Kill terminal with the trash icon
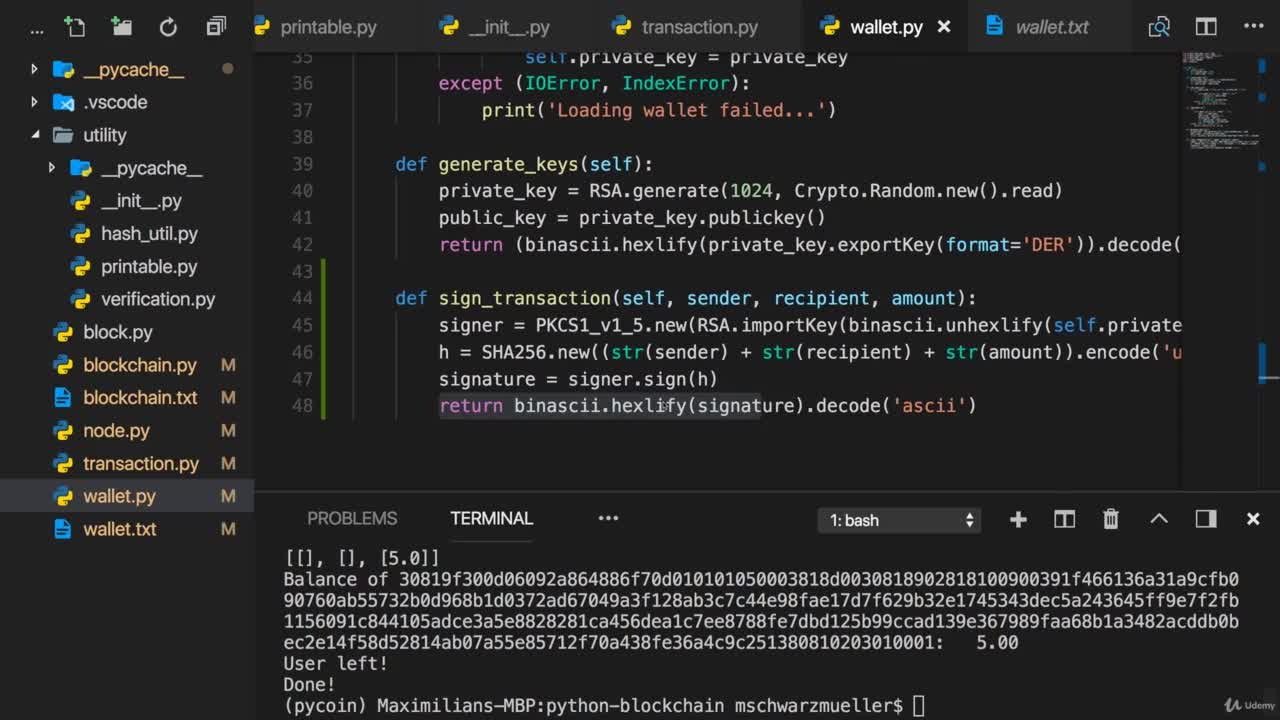1280x720 pixels. pyautogui.click(x=1111, y=519)
